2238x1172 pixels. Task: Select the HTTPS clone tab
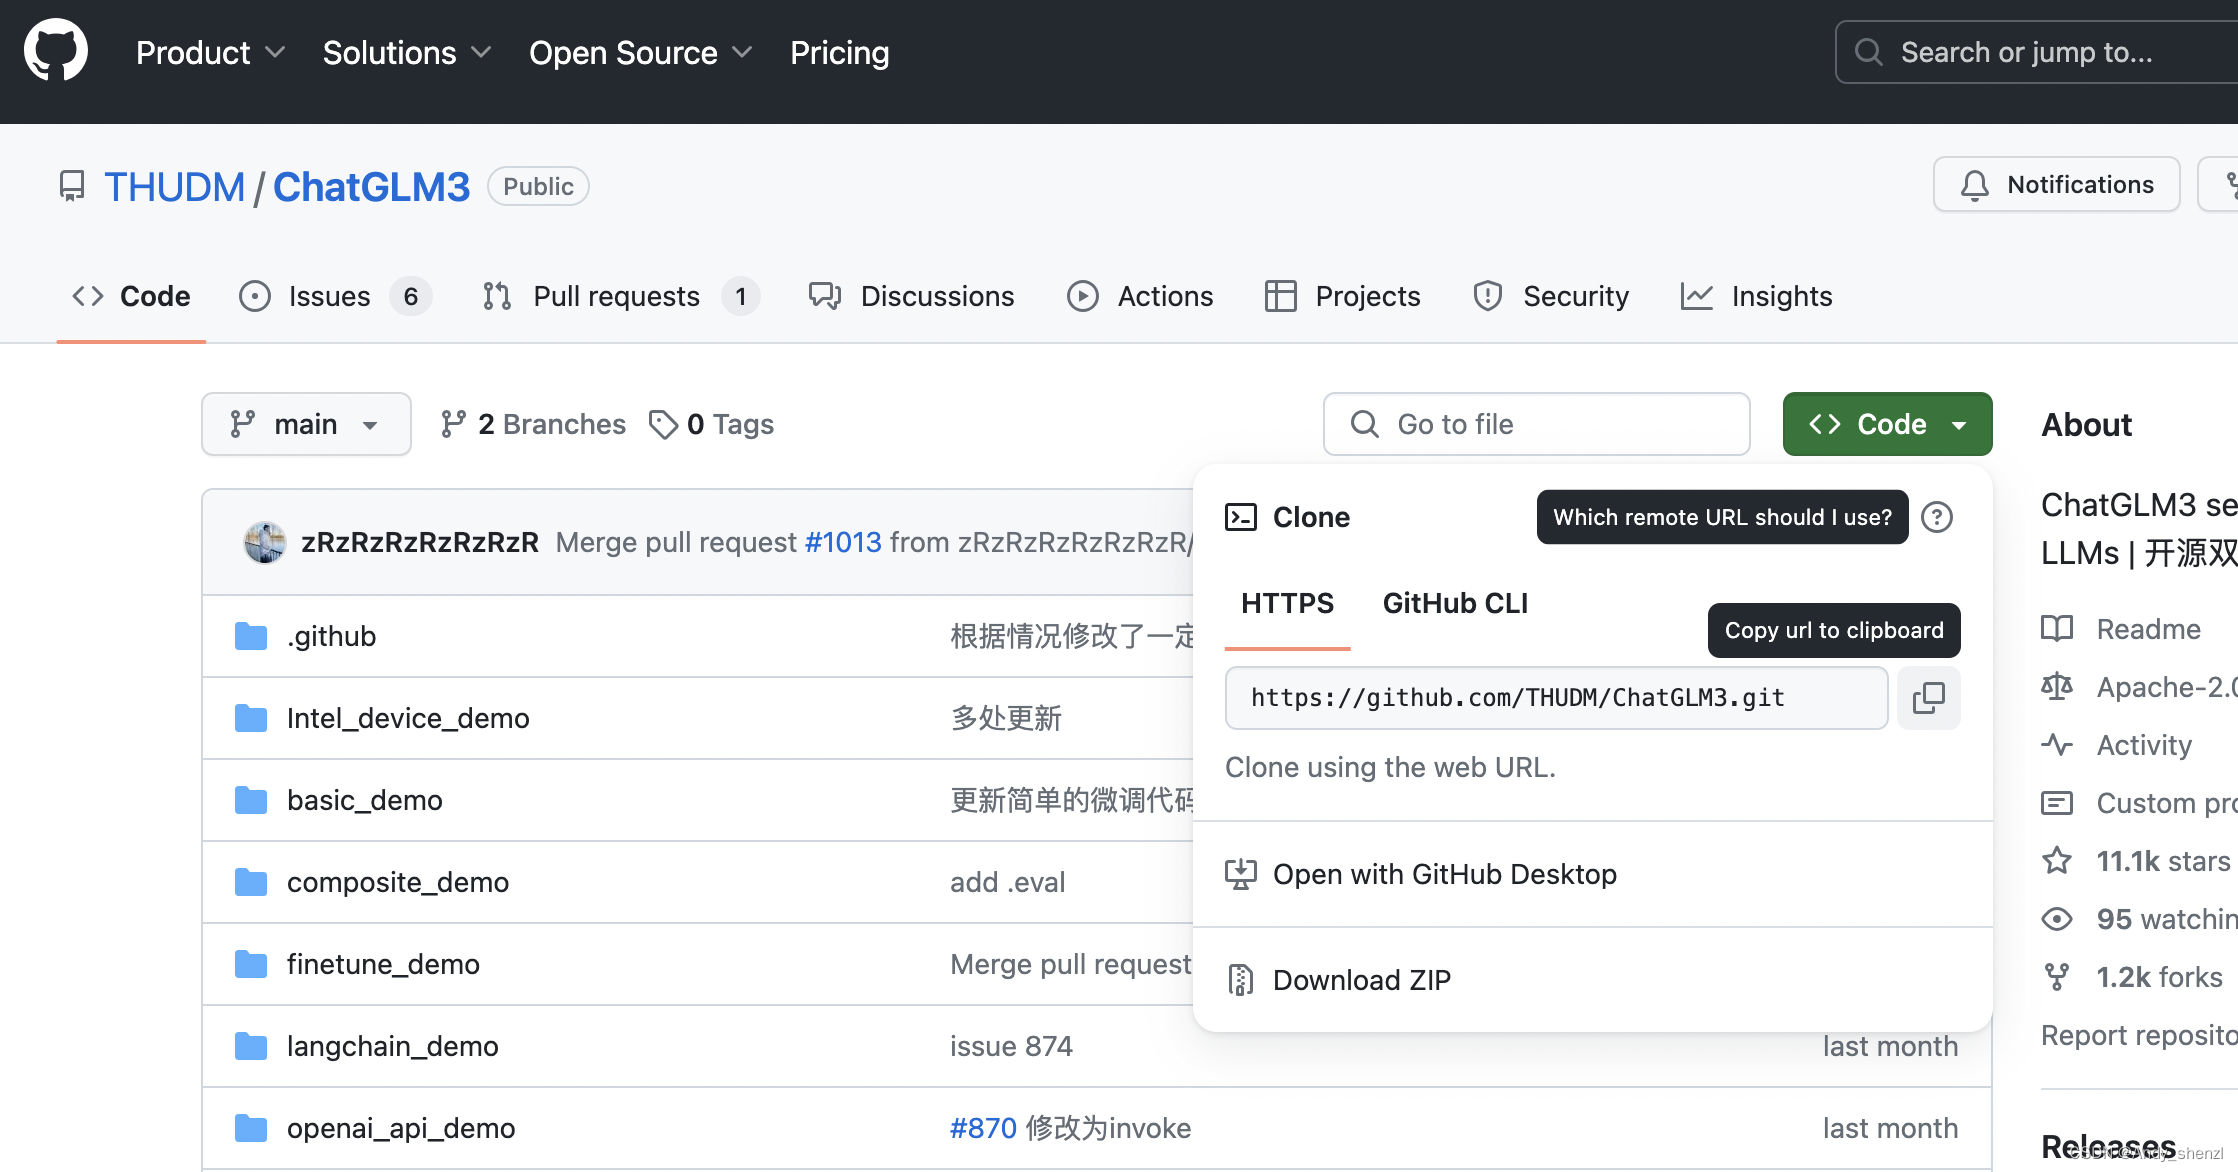click(x=1287, y=603)
